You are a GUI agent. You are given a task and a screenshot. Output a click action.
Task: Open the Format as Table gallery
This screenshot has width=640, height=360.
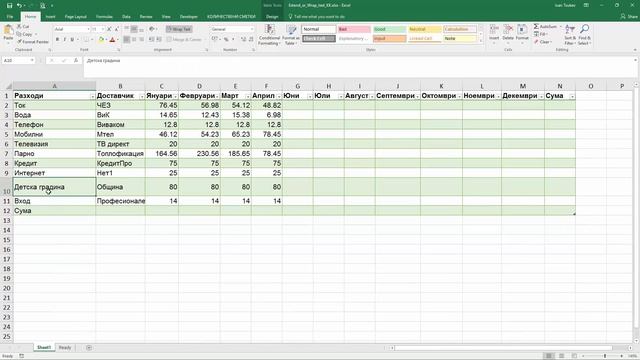[291, 35]
